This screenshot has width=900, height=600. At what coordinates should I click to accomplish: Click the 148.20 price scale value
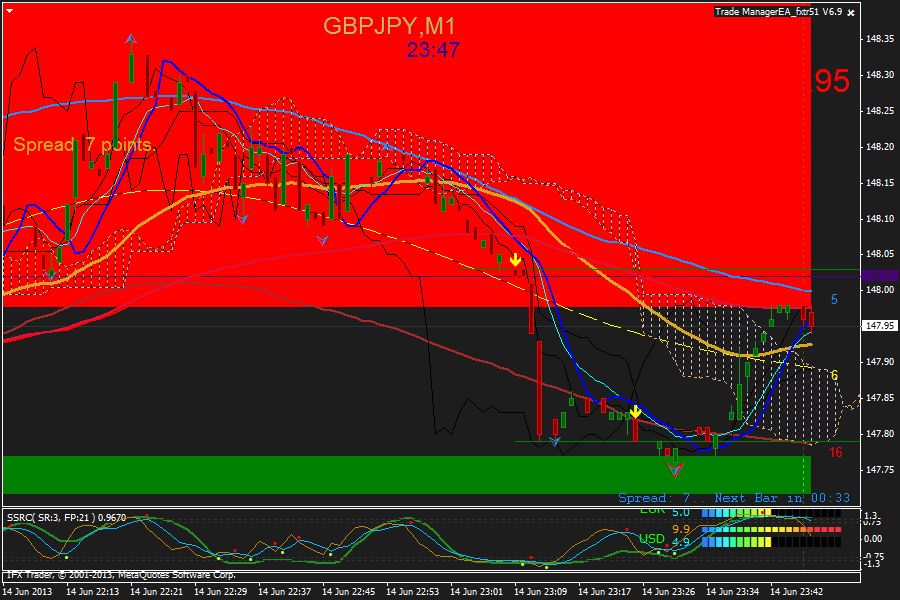[880, 147]
